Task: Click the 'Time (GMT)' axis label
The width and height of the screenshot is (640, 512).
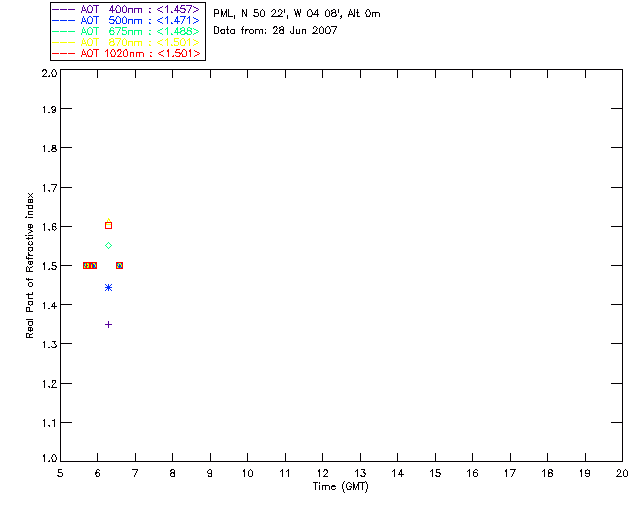Action: (x=341, y=487)
